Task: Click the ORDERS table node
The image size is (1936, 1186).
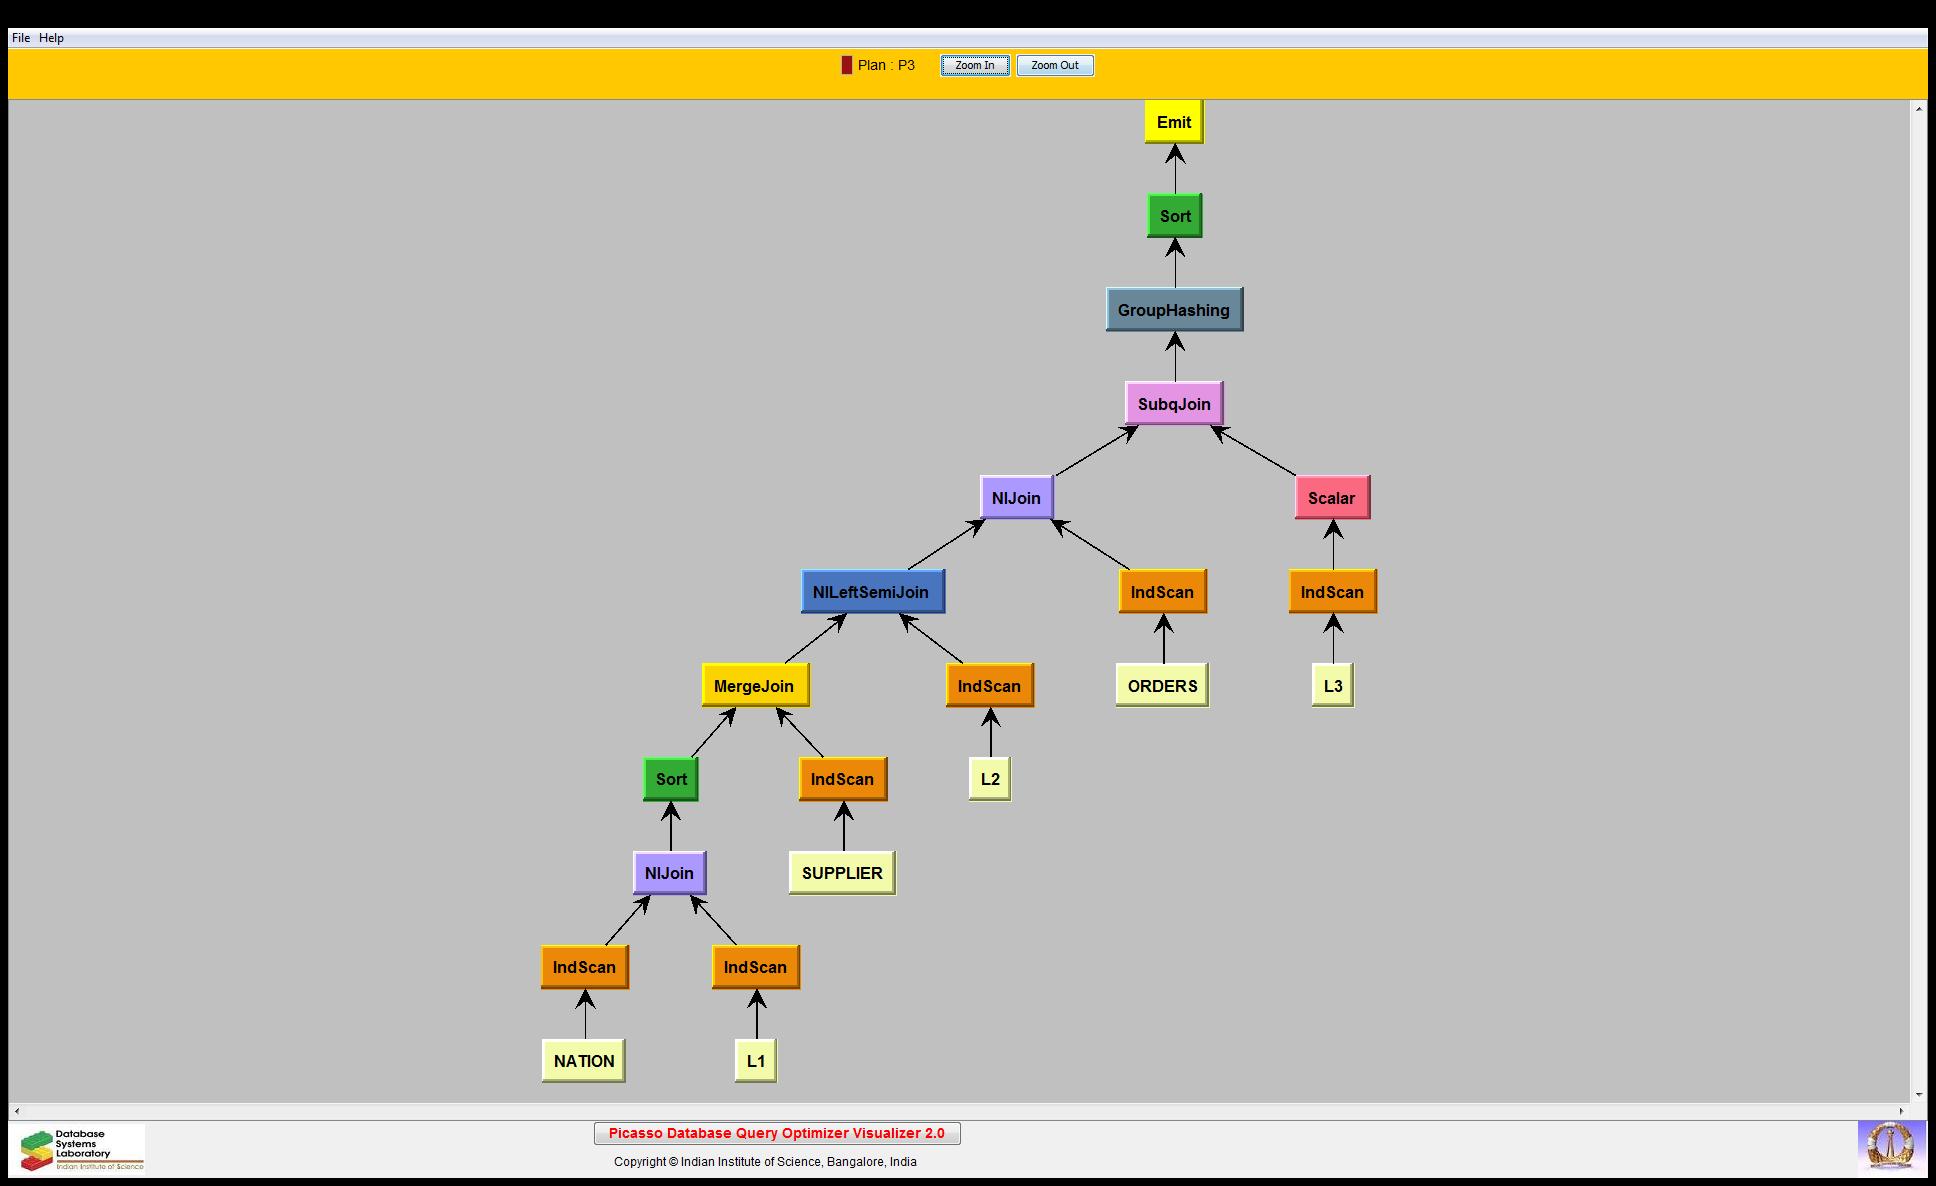Action: (x=1162, y=686)
